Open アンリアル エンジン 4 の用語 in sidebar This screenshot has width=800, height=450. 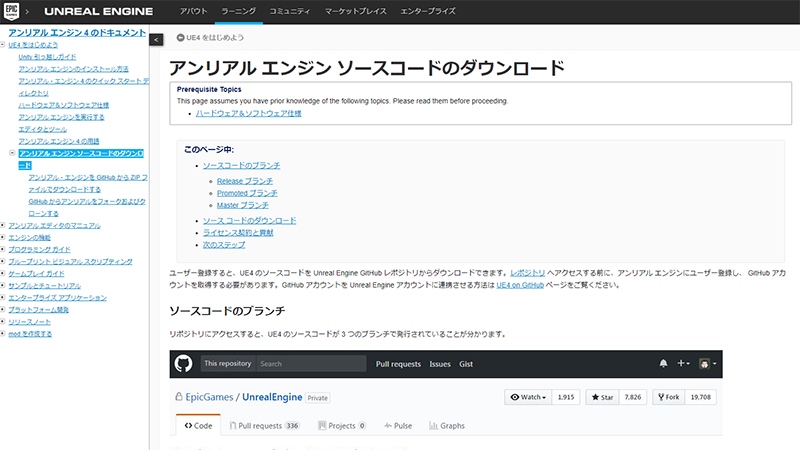point(59,141)
